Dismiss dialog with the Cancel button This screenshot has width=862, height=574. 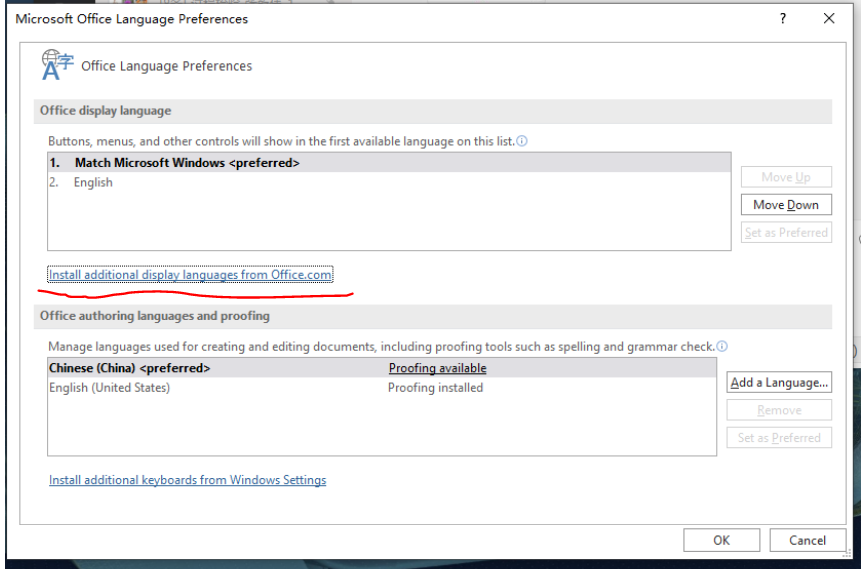807,540
